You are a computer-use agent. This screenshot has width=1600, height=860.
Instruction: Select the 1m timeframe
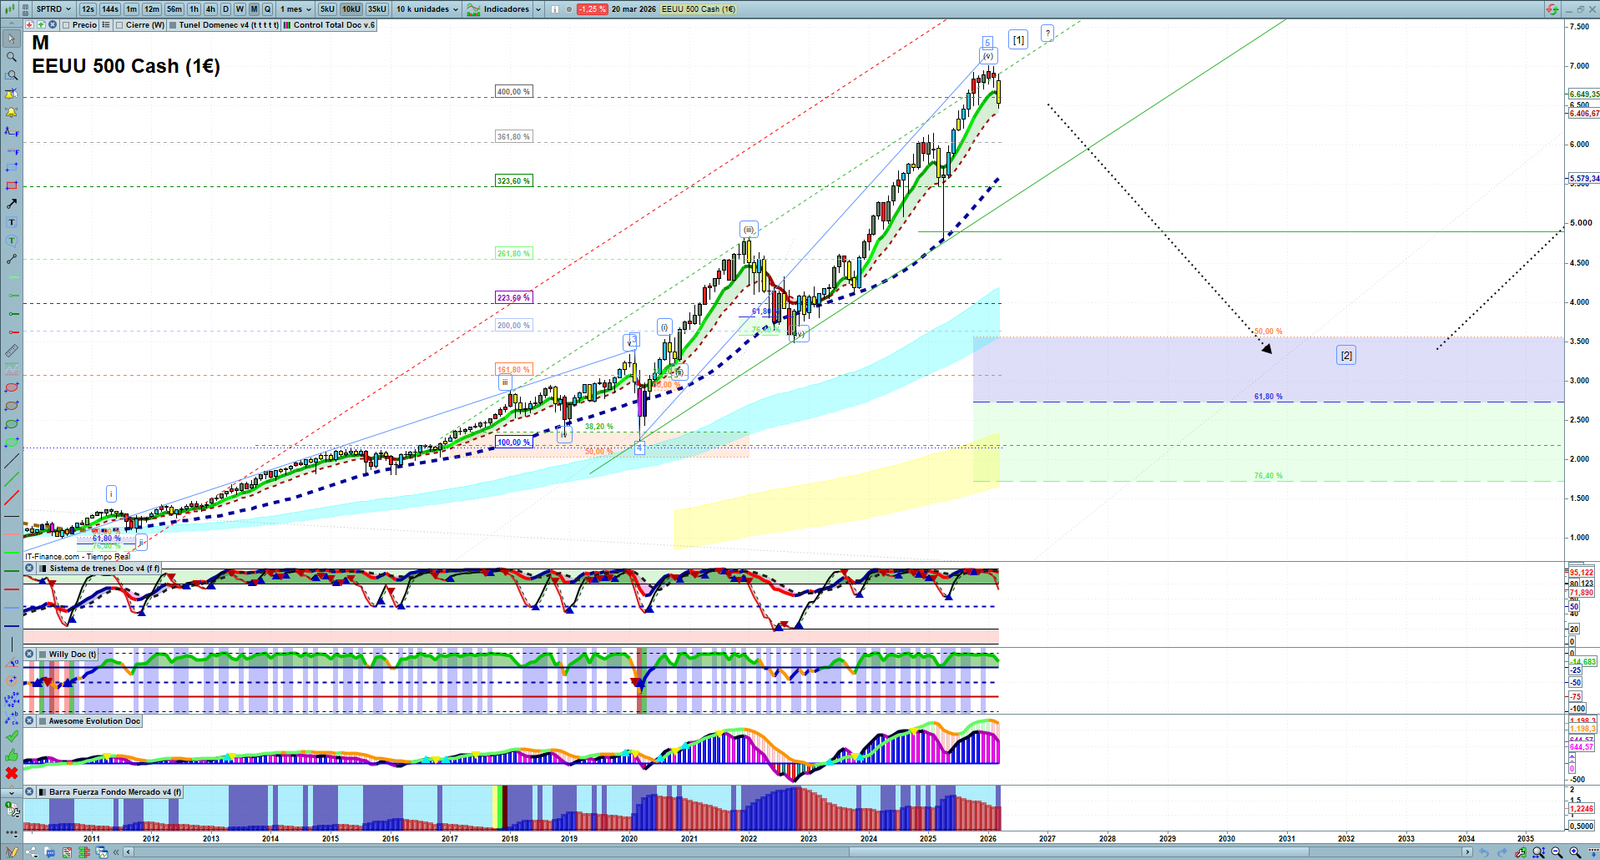[x=131, y=9]
